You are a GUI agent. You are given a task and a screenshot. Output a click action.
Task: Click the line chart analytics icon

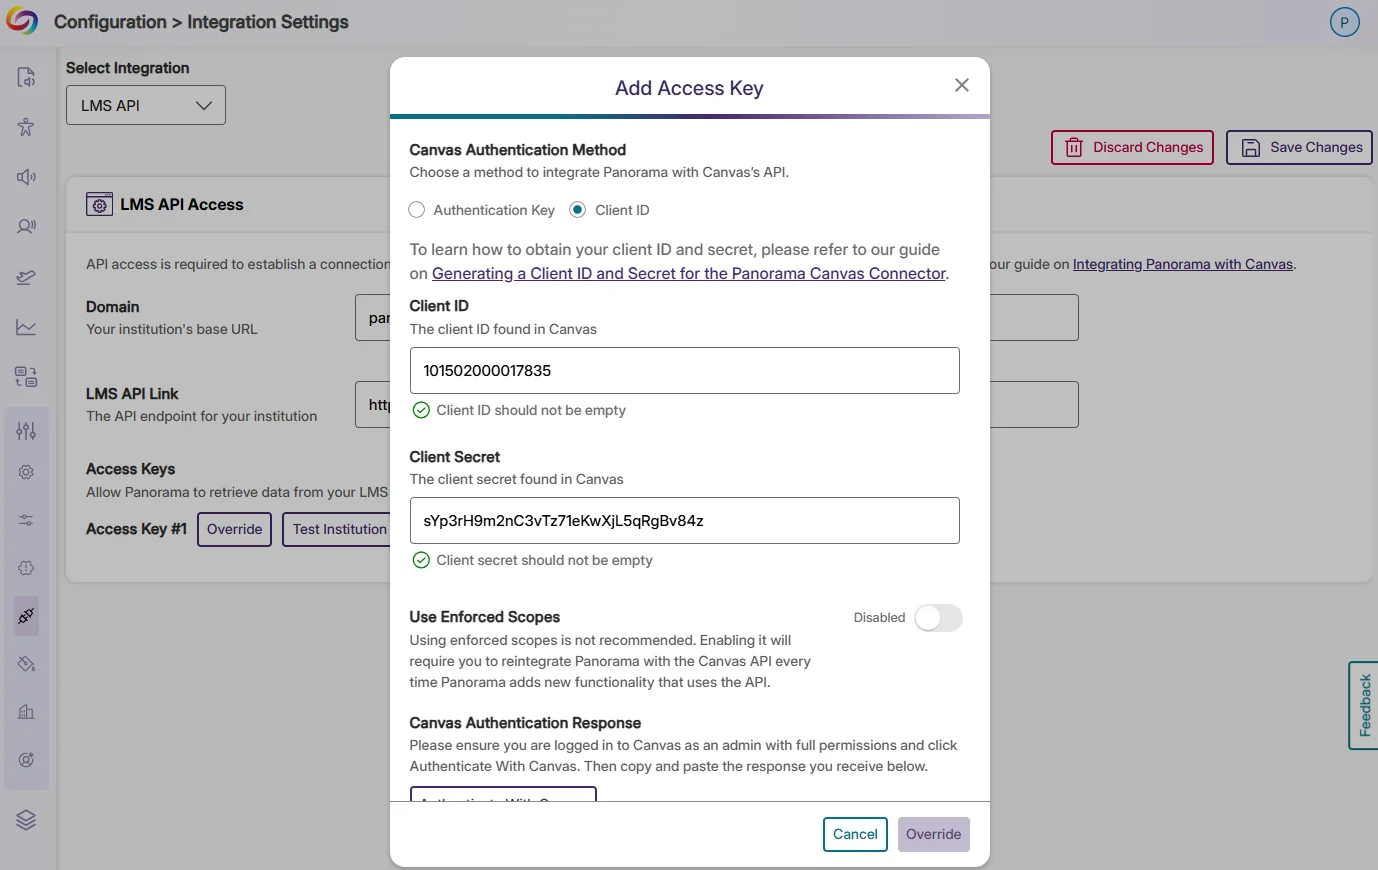click(26, 327)
